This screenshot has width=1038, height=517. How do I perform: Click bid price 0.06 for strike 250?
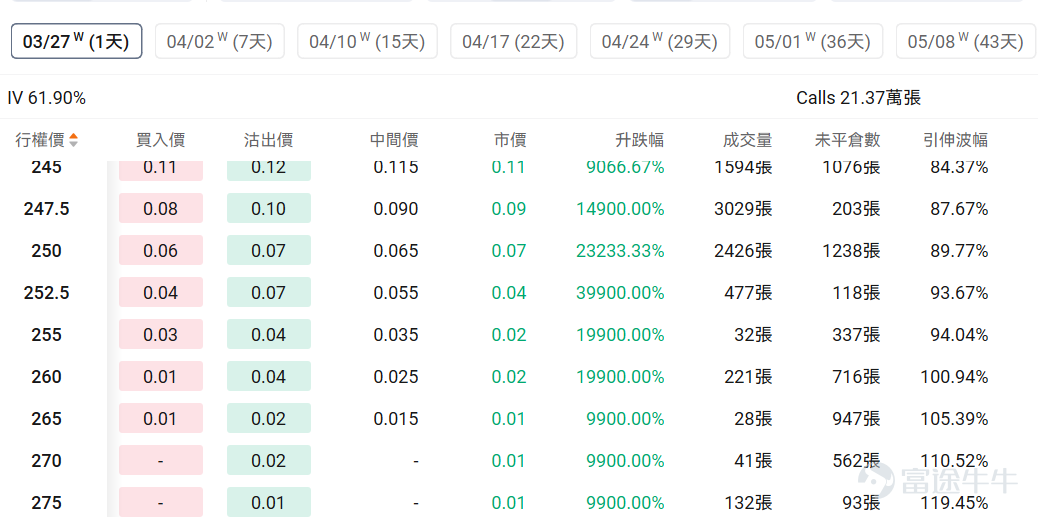tap(161, 251)
